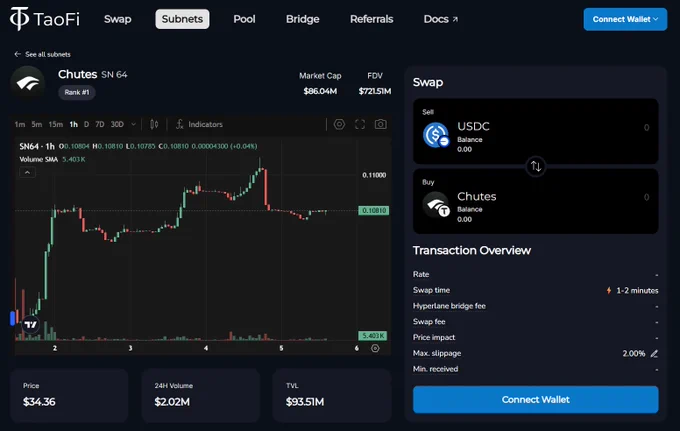
Task: Click the FDV $721.51M value
Action: (x=375, y=91)
